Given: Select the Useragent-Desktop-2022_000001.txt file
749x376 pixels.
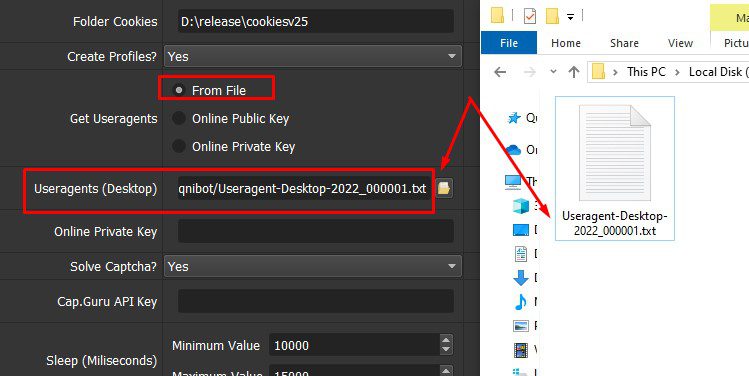Looking at the screenshot, I should click(615, 168).
